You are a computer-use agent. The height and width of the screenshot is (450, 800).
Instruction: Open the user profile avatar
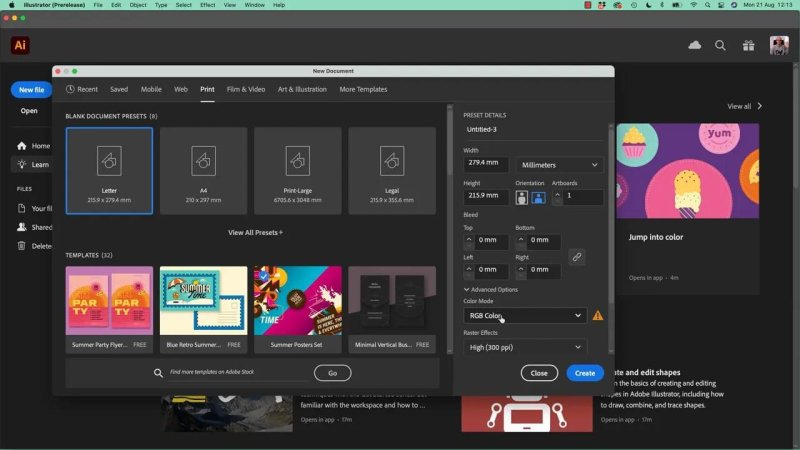point(779,45)
